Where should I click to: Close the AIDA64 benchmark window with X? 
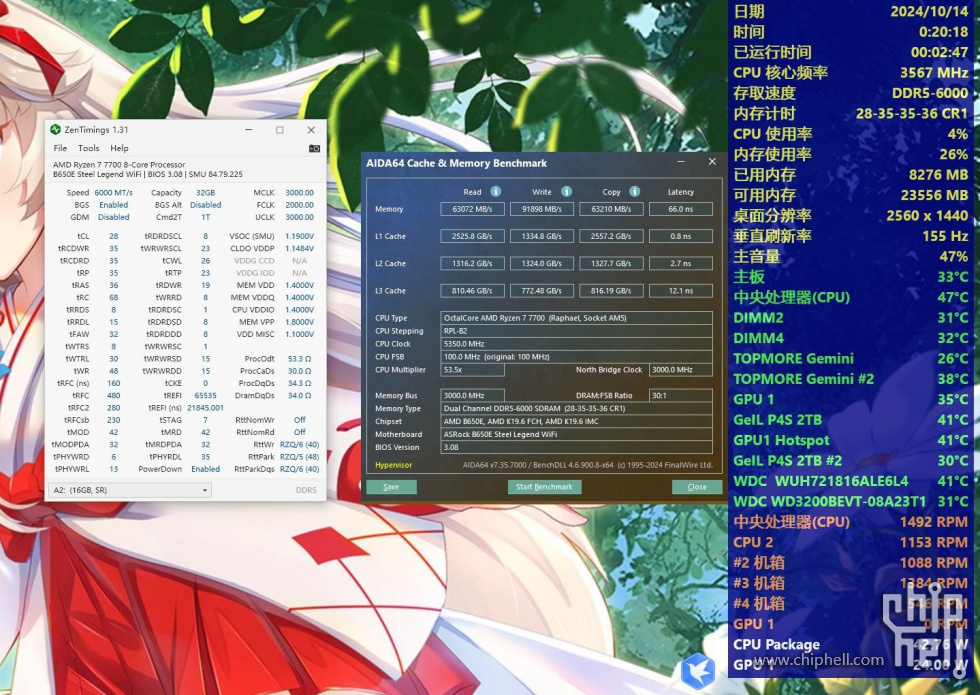click(x=712, y=162)
